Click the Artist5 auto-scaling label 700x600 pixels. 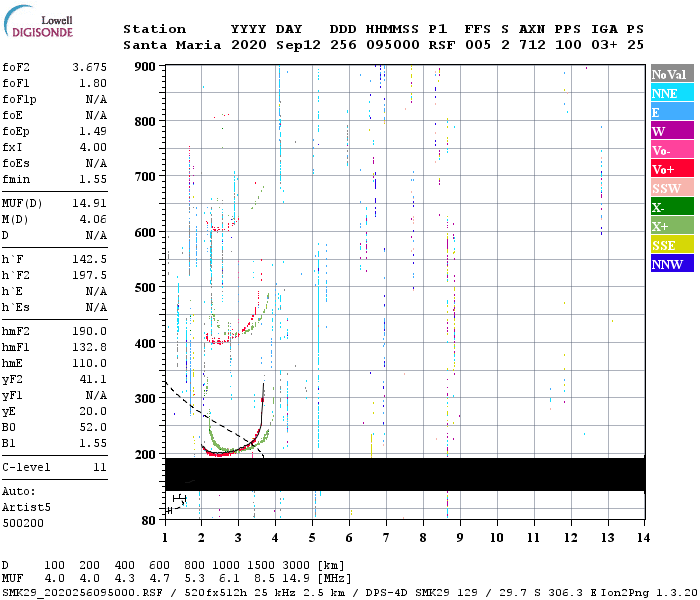[26, 508]
